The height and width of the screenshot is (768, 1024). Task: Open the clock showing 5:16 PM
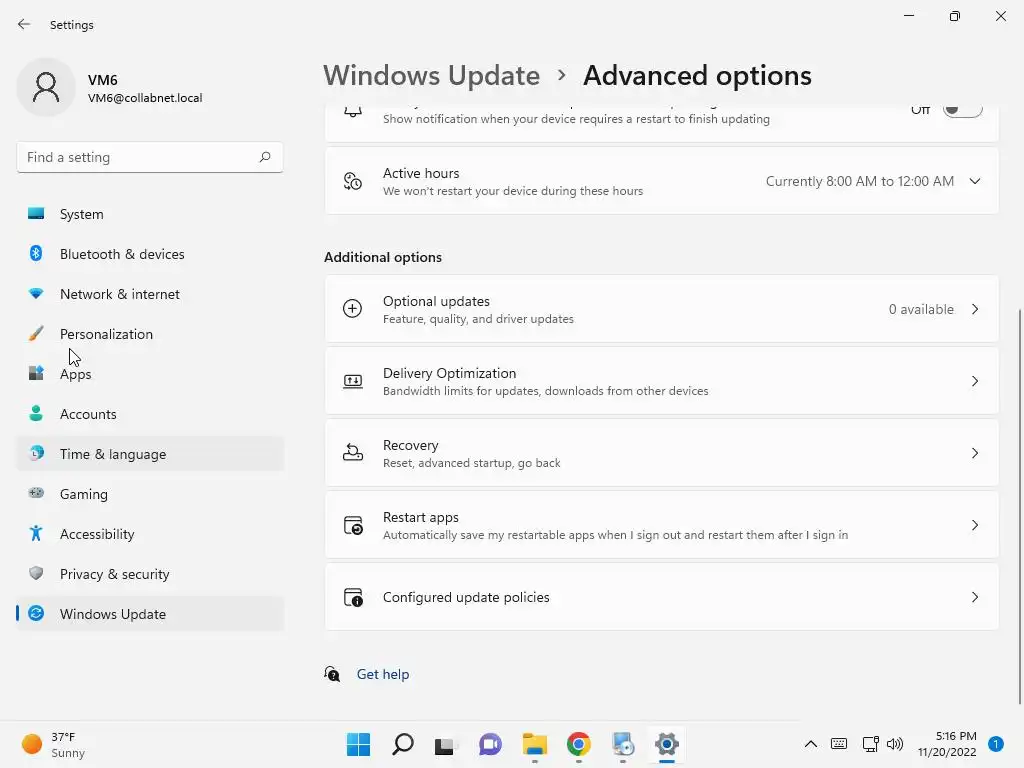[x=947, y=744]
